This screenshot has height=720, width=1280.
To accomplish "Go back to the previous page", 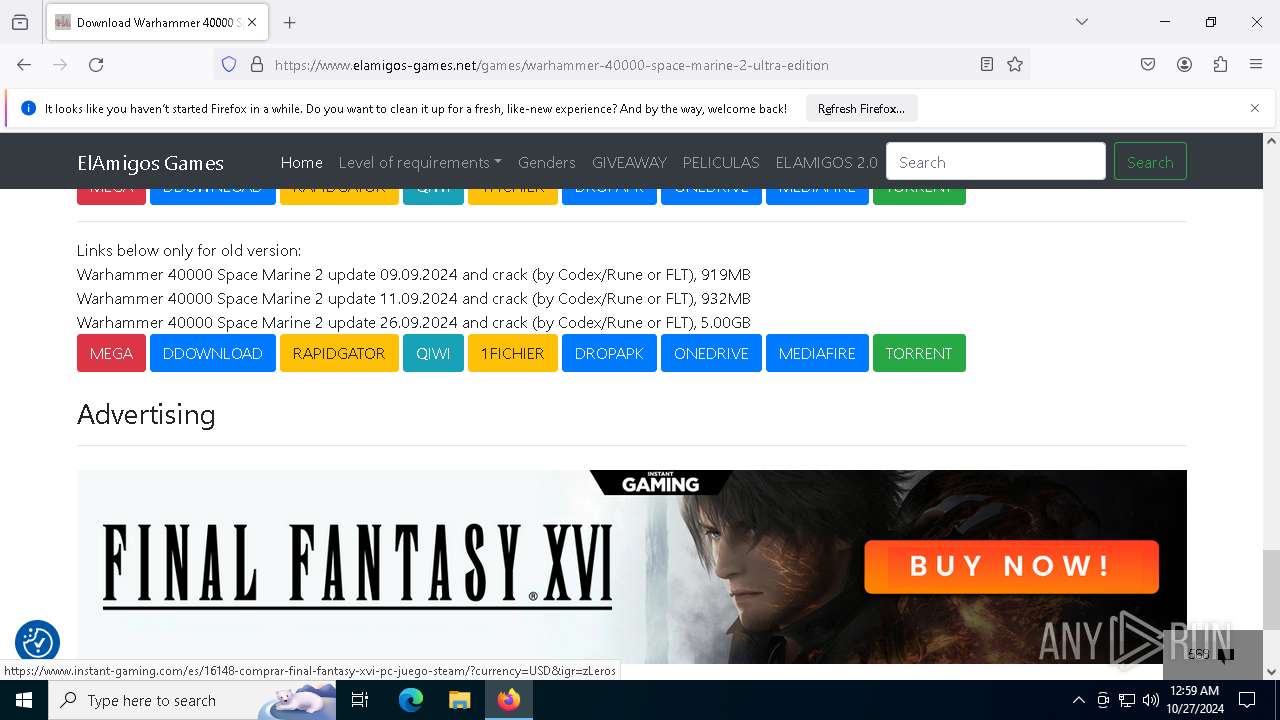I will 24,64.
